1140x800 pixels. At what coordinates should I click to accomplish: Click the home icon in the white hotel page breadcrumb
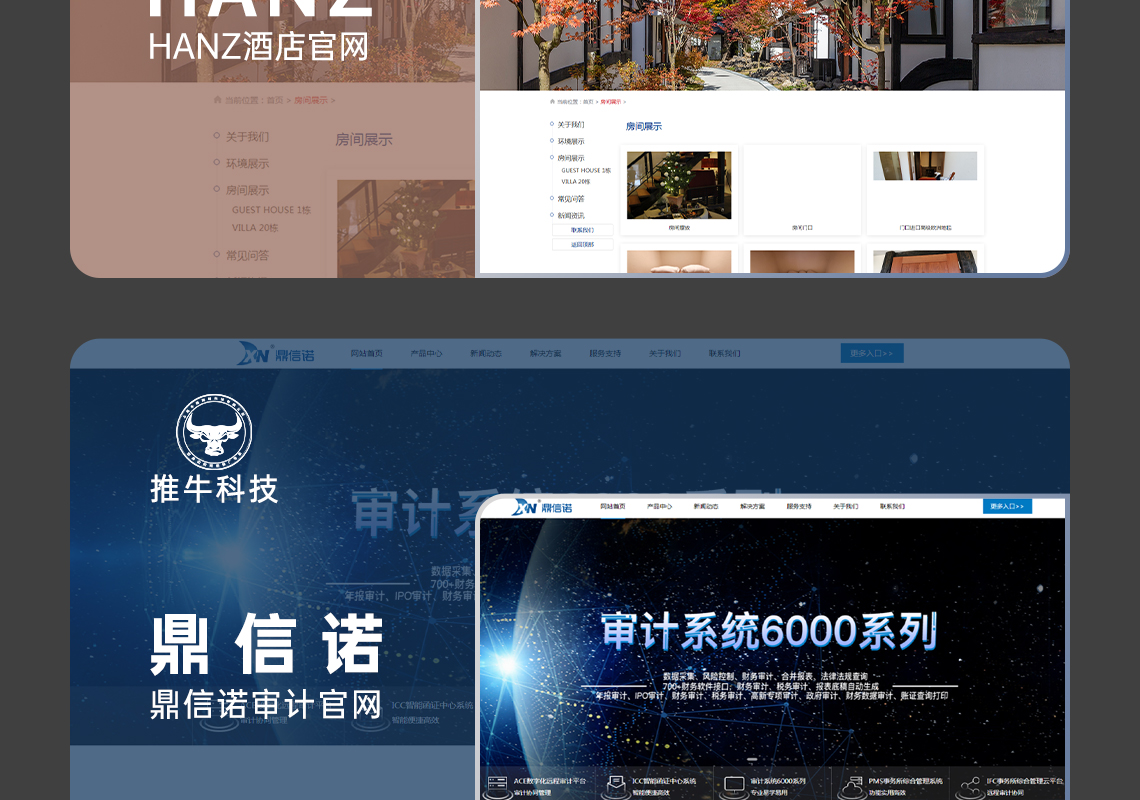pos(553,102)
